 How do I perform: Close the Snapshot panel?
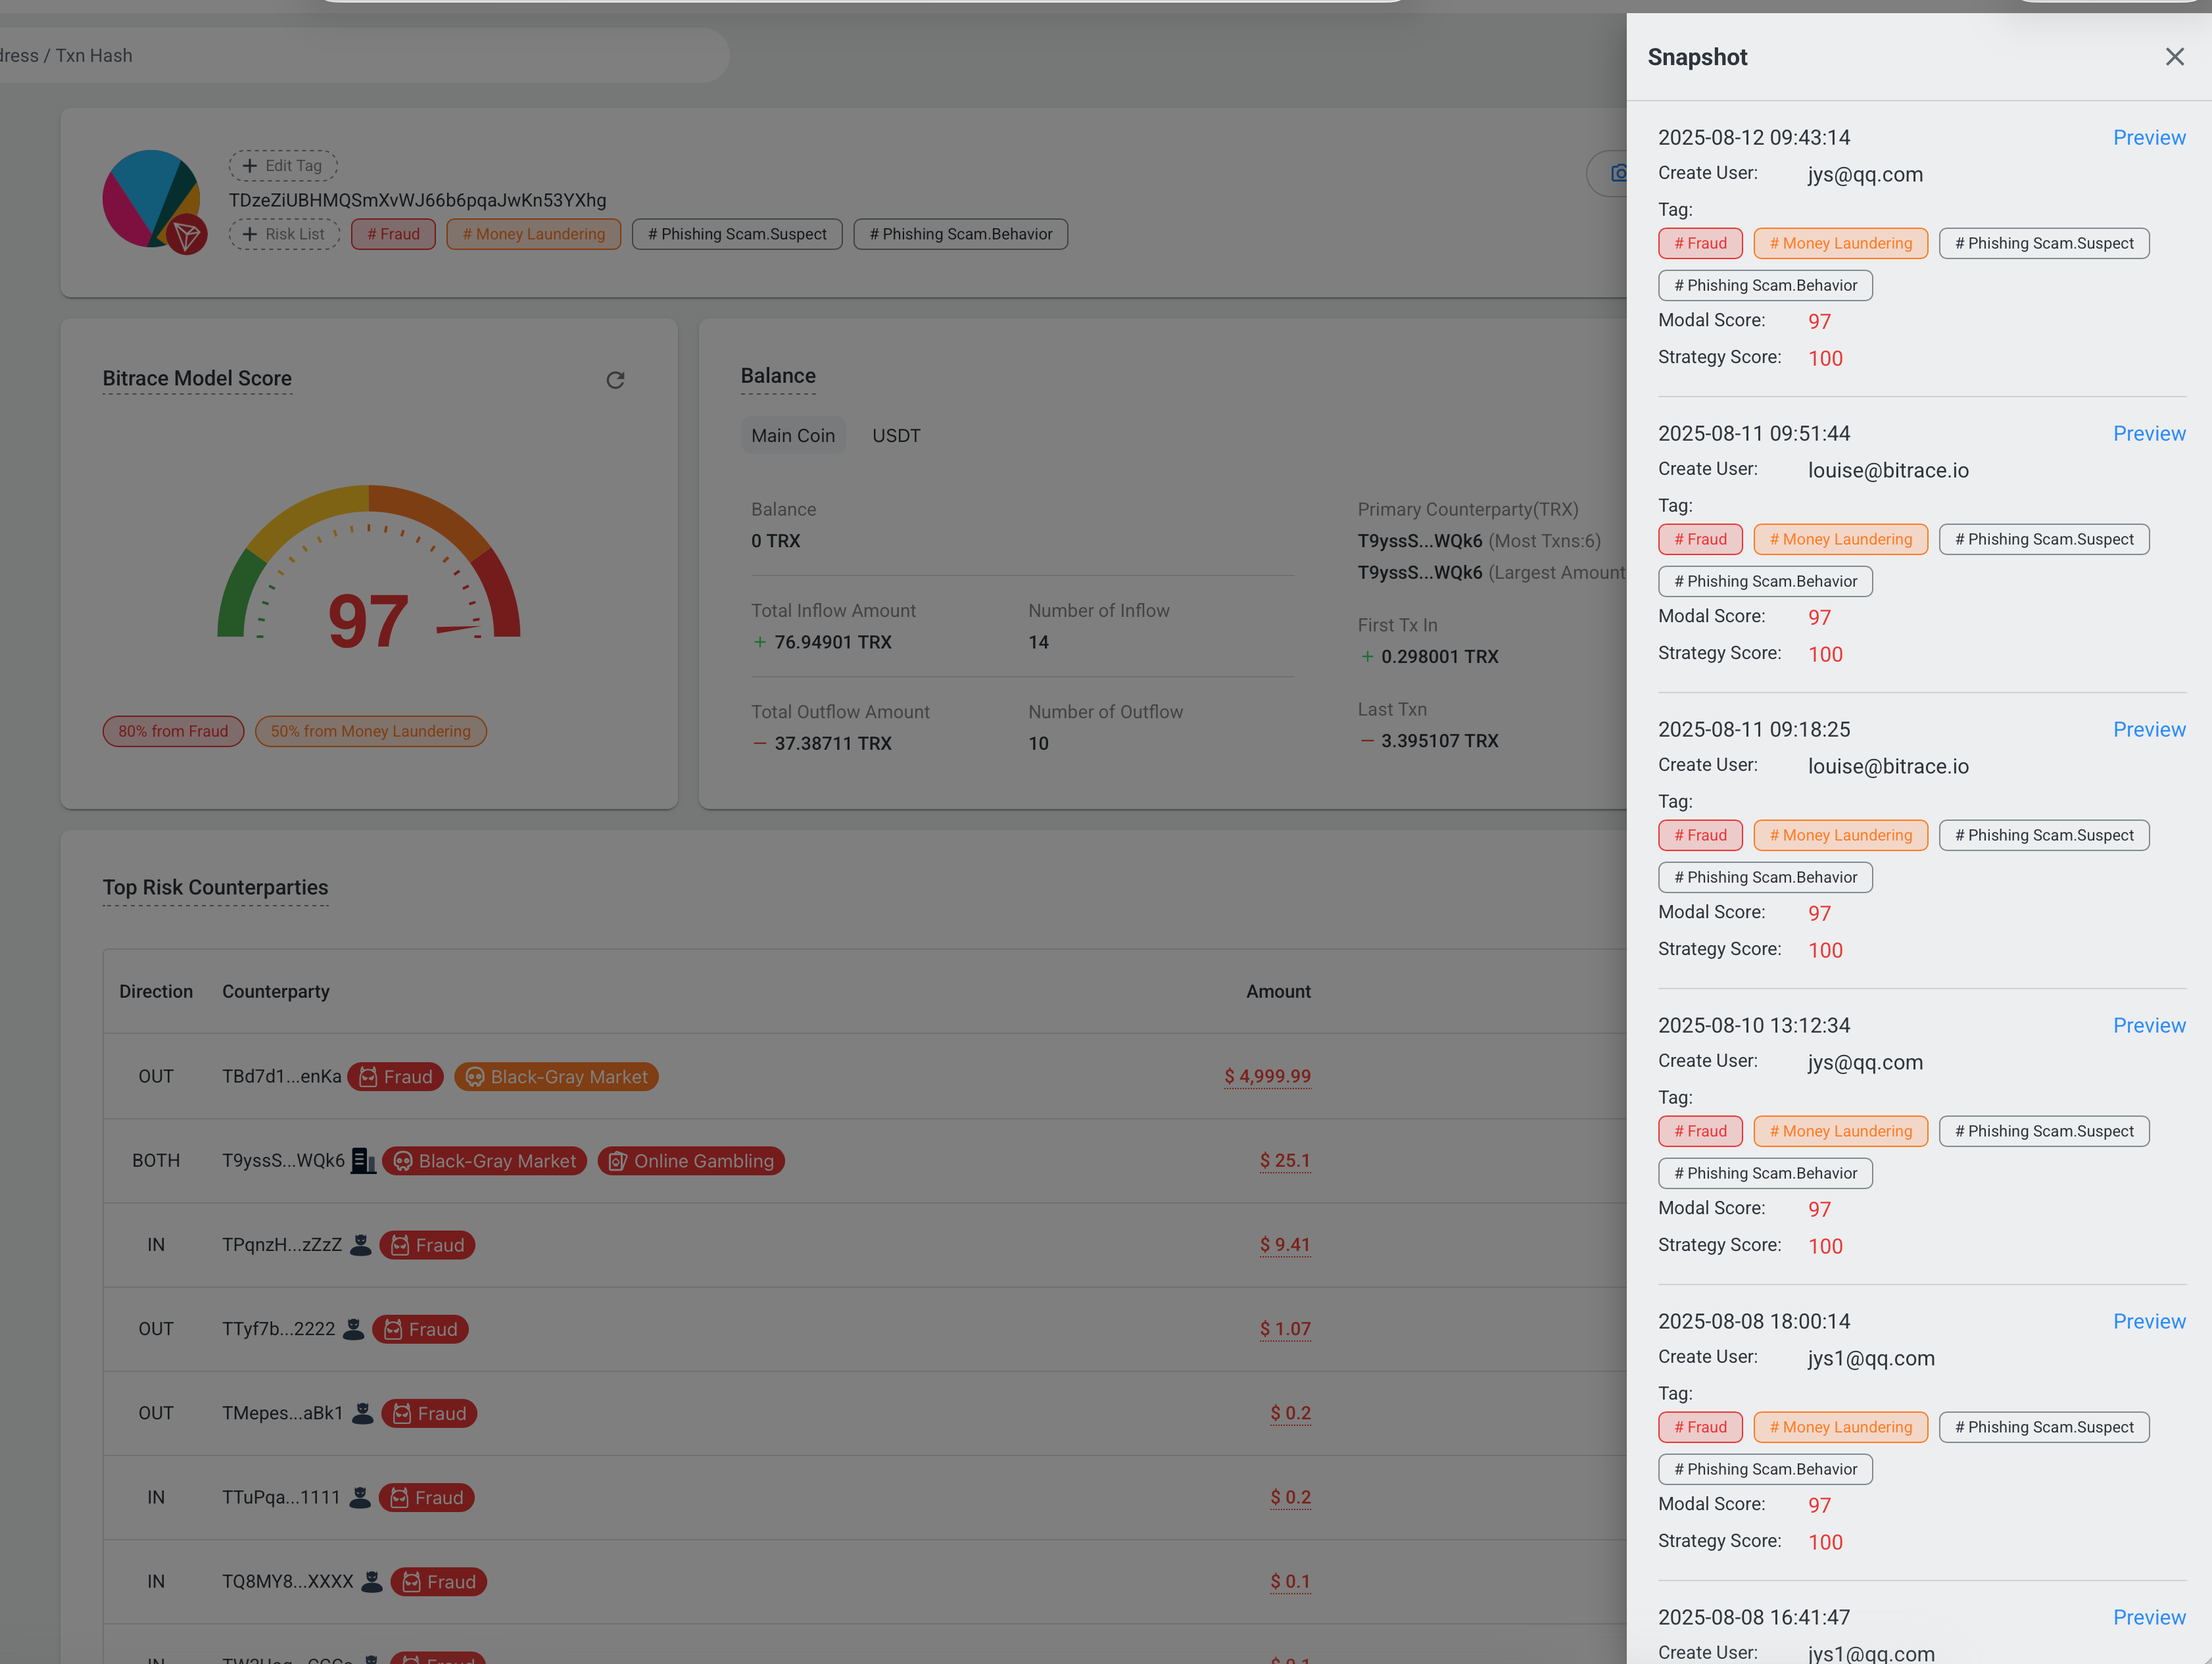coord(2174,57)
